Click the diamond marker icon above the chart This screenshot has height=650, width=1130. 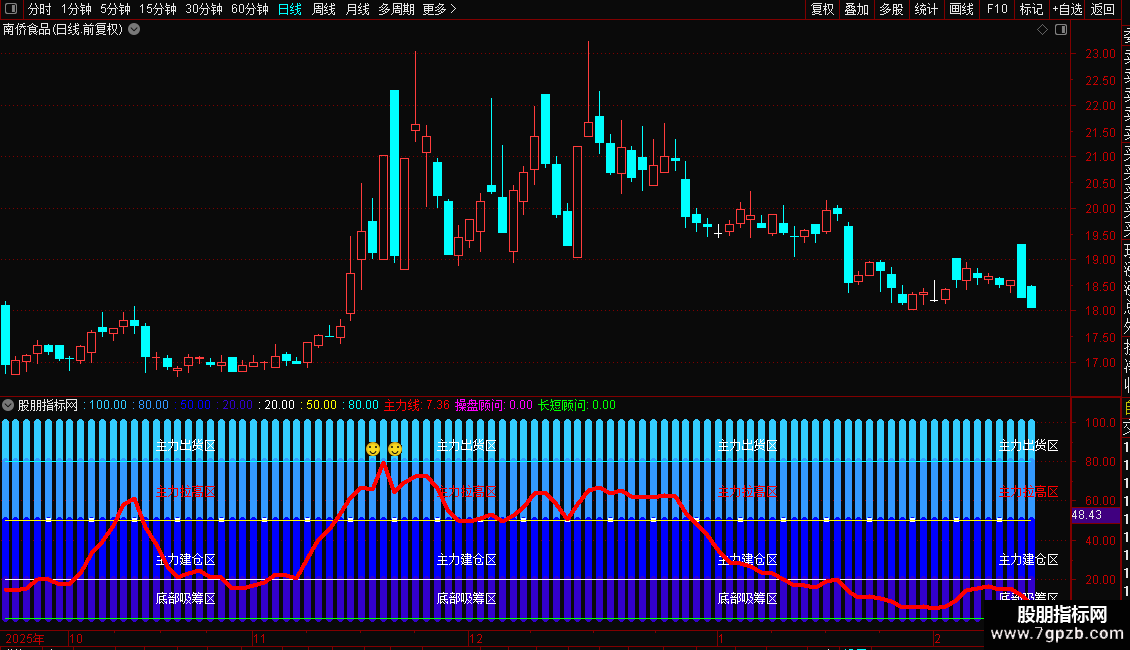1042,30
